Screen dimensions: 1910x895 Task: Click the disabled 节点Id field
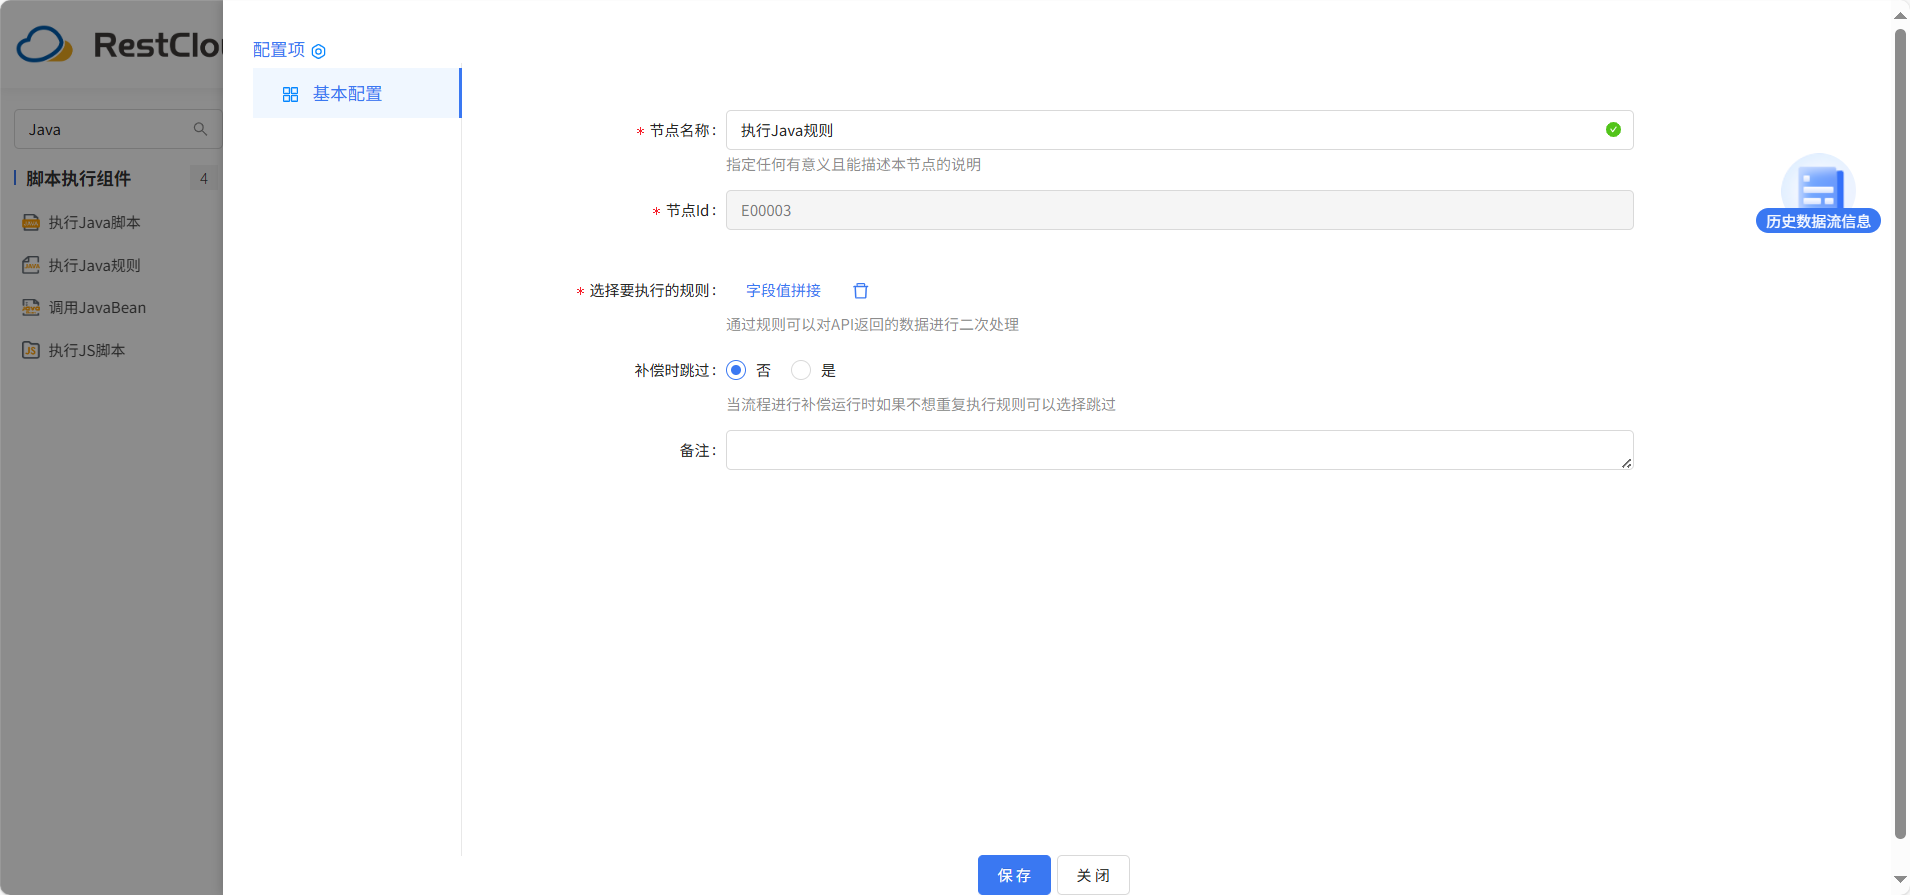point(1179,210)
